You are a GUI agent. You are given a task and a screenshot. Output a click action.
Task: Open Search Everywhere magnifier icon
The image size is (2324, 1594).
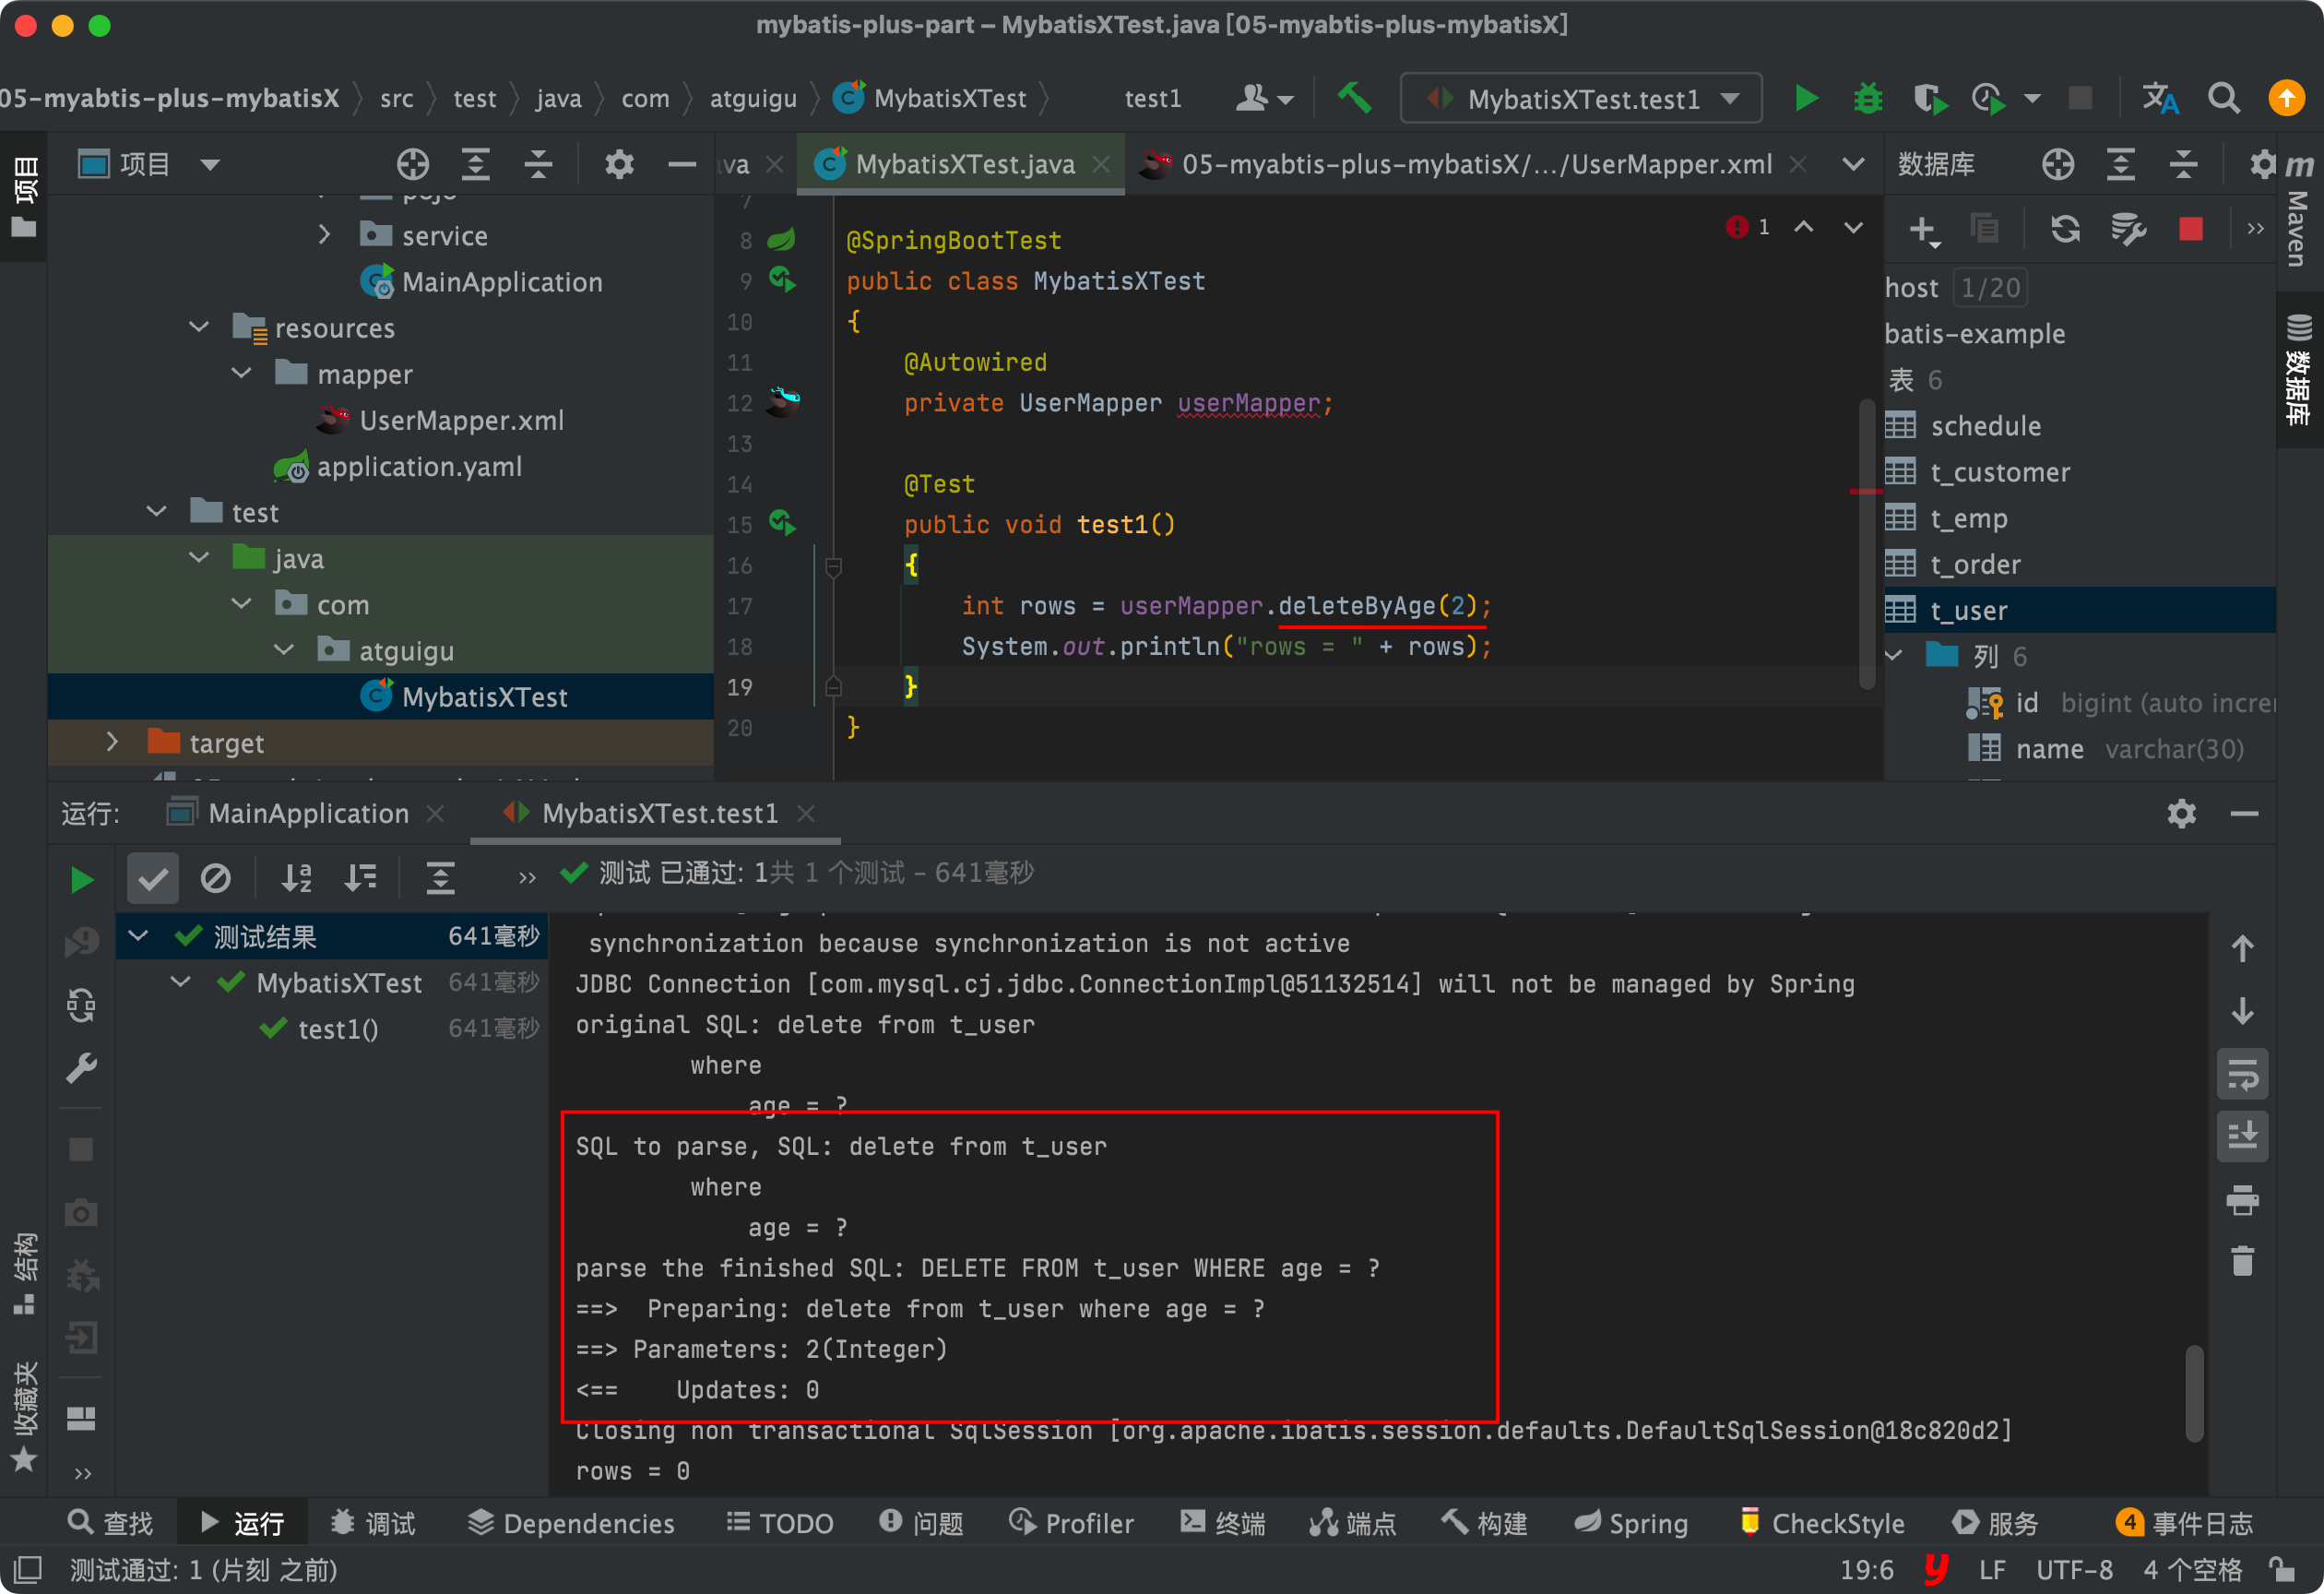(2223, 98)
